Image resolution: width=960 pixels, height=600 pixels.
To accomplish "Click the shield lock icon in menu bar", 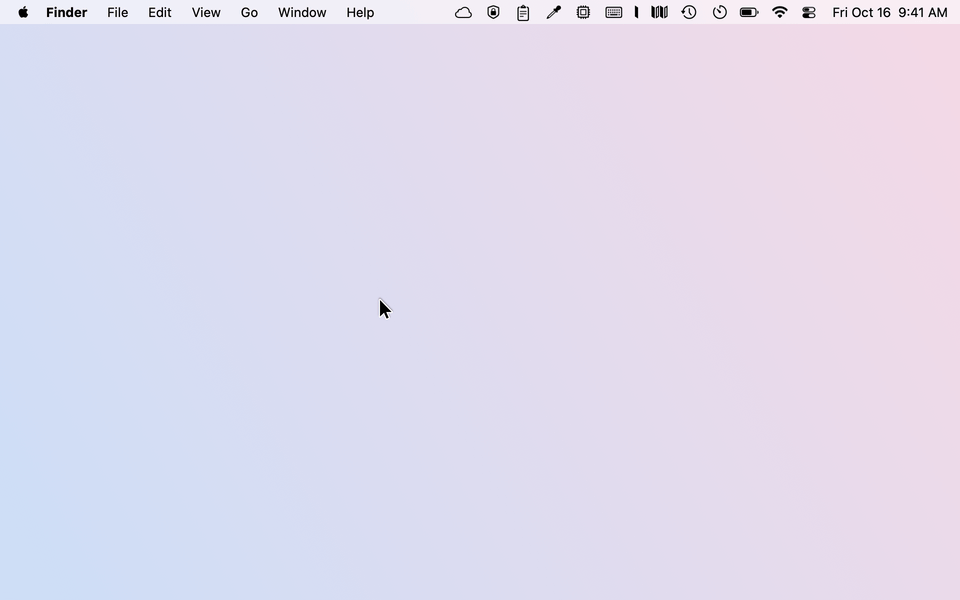I will (493, 12).
